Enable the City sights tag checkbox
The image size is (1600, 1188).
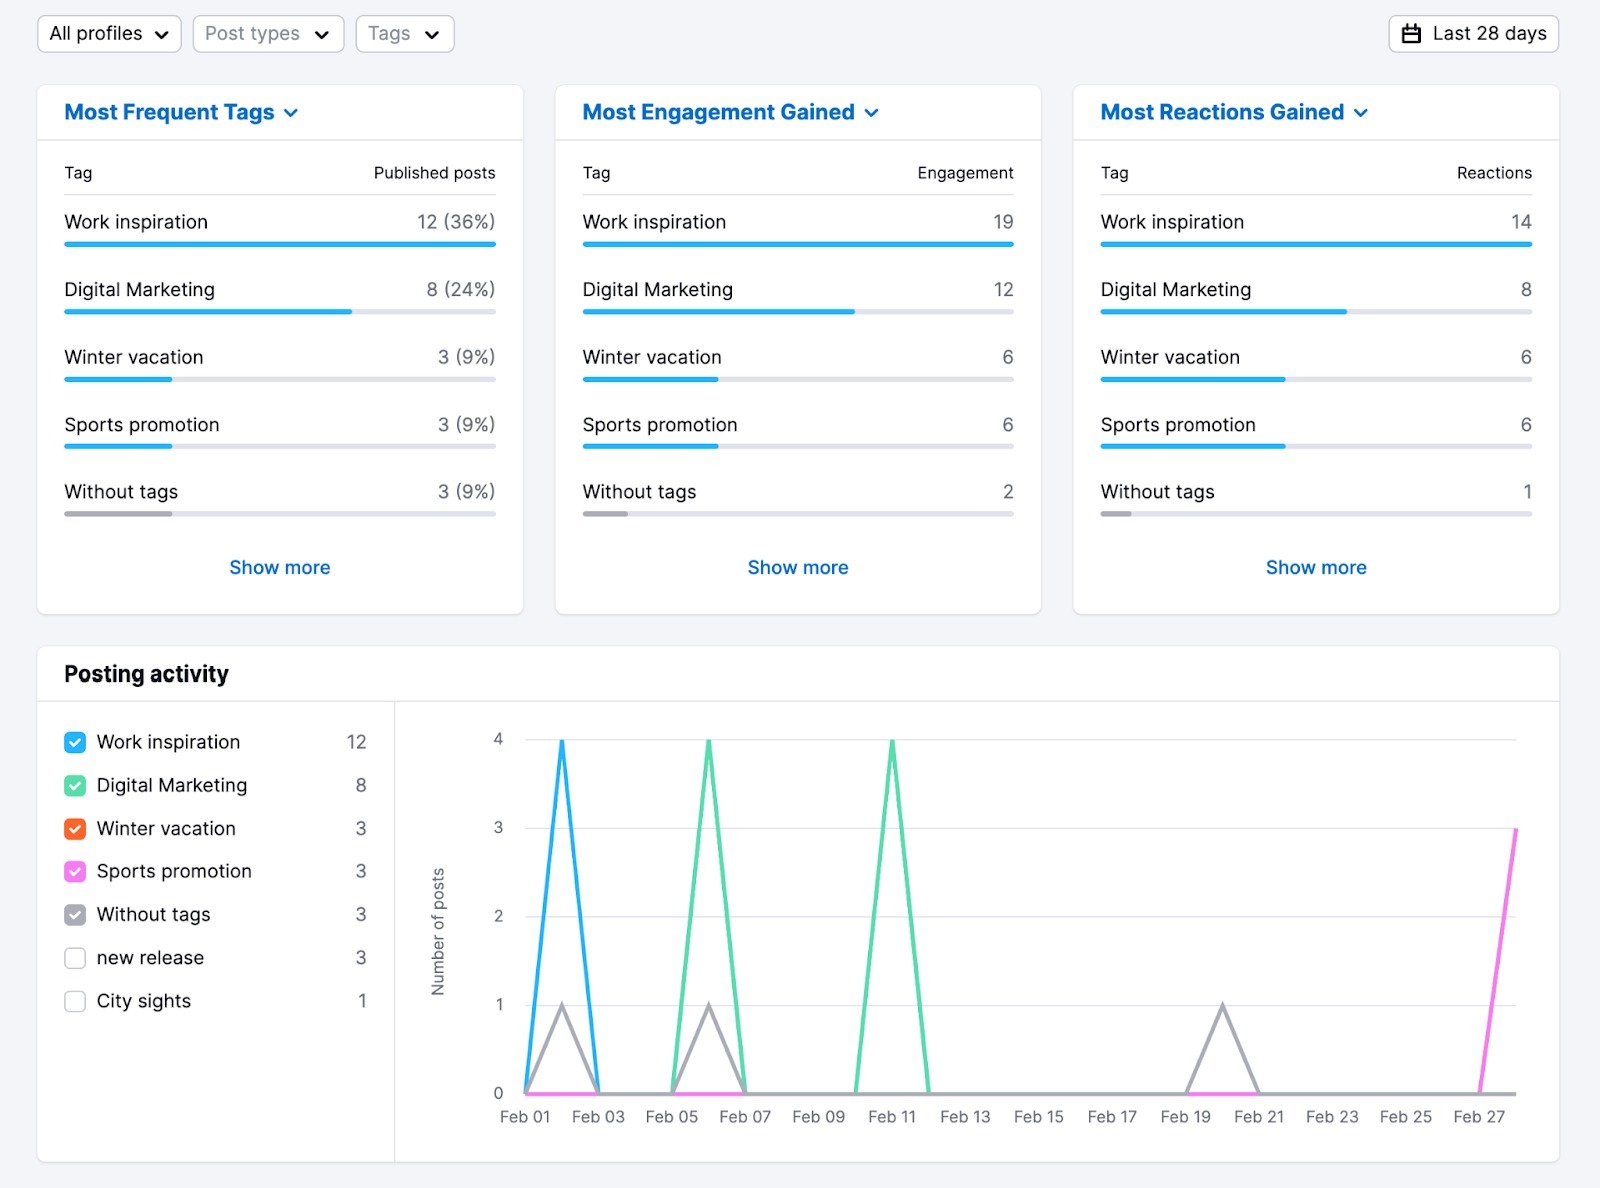[74, 1000]
